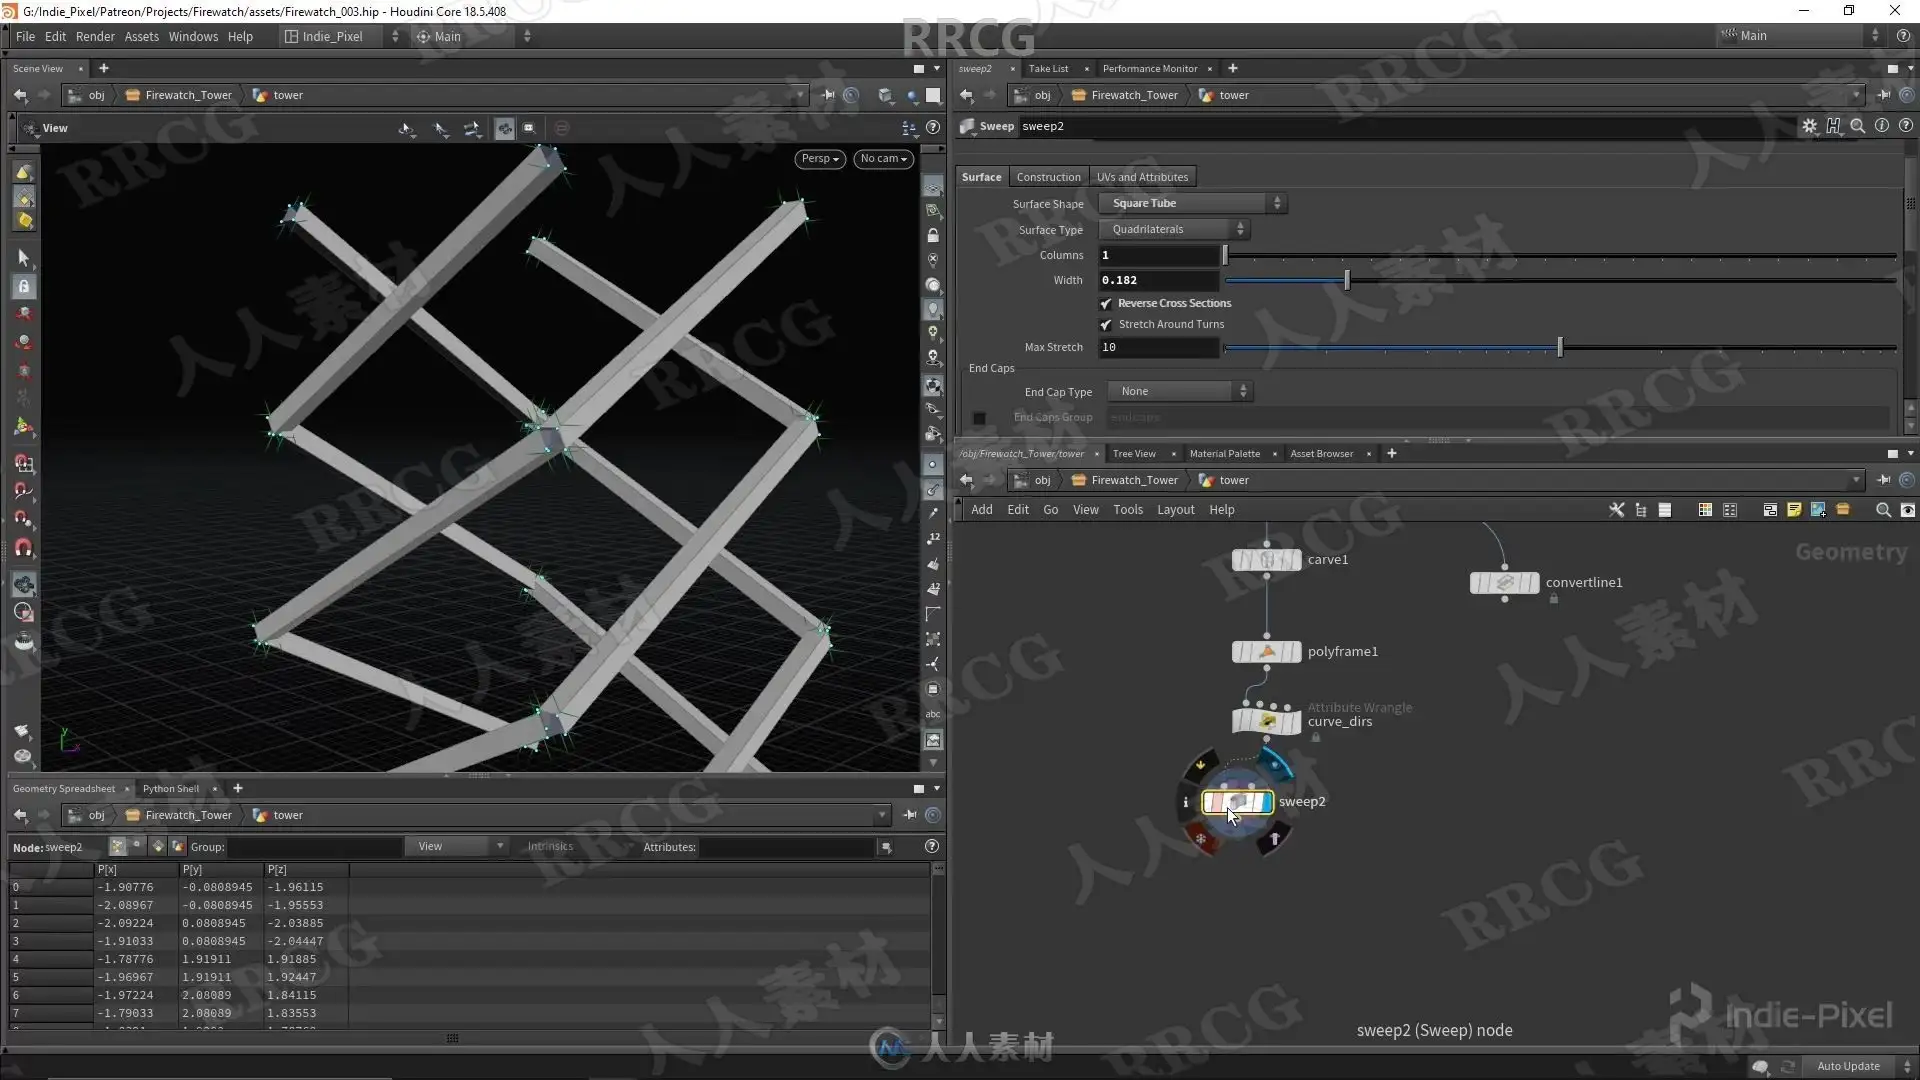
Task: Toggle Stretch Around Turns checkbox
Action: (x=1106, y=325)
